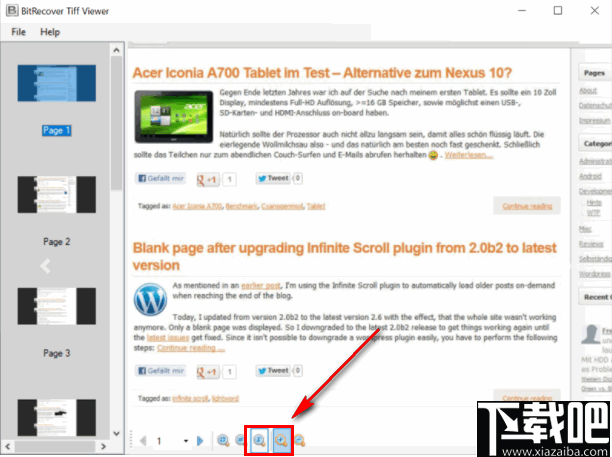Click the Hints subcategory link
Screen dimensions: 612x457
coord(594,203)
